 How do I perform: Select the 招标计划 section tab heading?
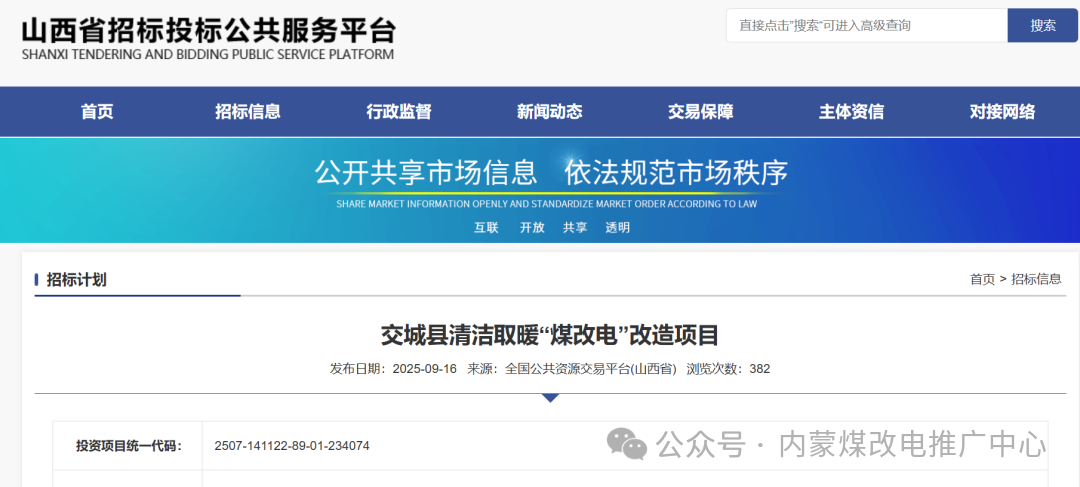tap(76, 279)
